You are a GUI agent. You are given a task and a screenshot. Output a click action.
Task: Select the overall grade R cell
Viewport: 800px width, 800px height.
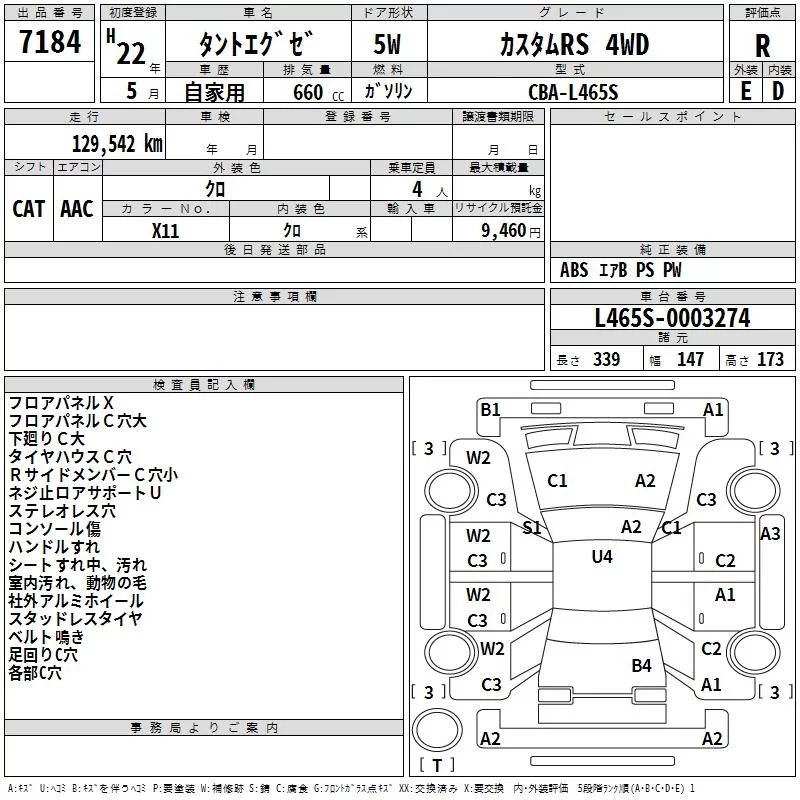click(762, 45)
